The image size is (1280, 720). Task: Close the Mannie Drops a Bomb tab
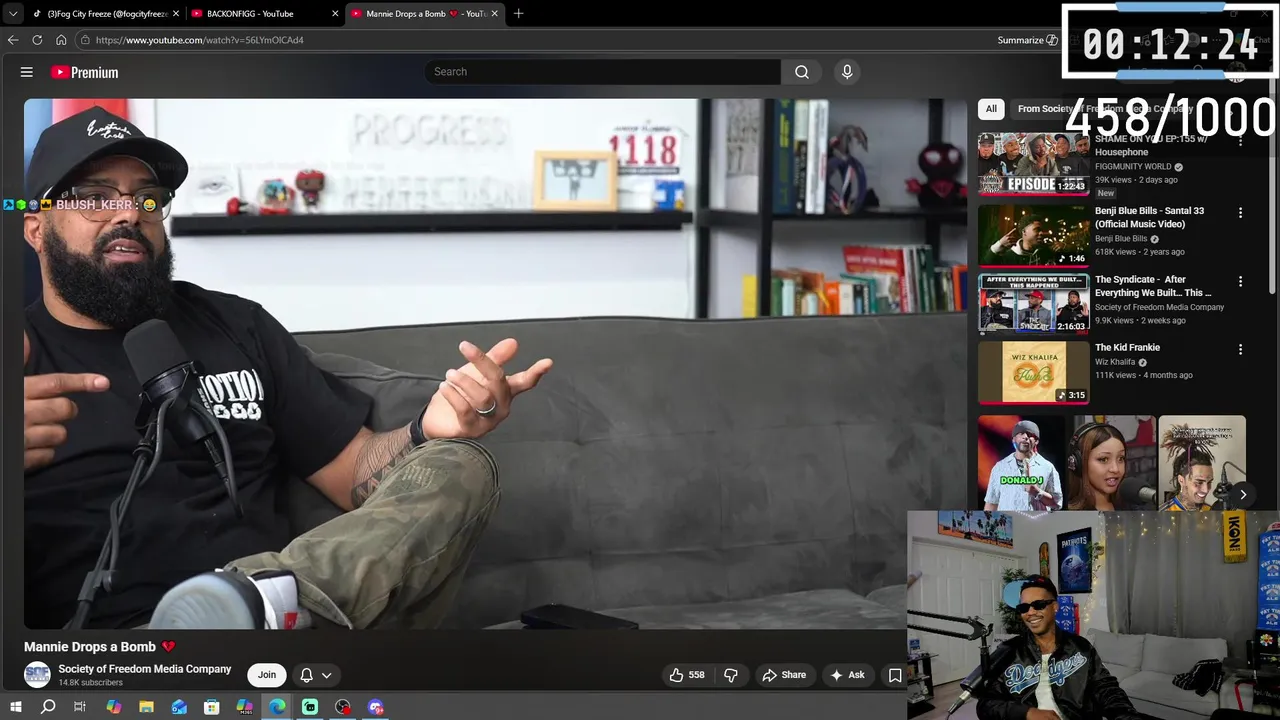(x=494, y=14)
